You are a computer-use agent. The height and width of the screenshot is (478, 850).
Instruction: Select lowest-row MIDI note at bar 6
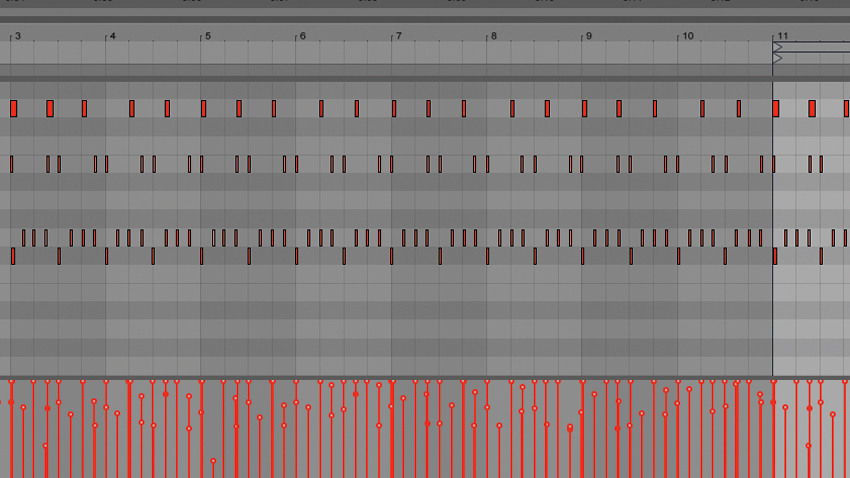pos(297,256)
